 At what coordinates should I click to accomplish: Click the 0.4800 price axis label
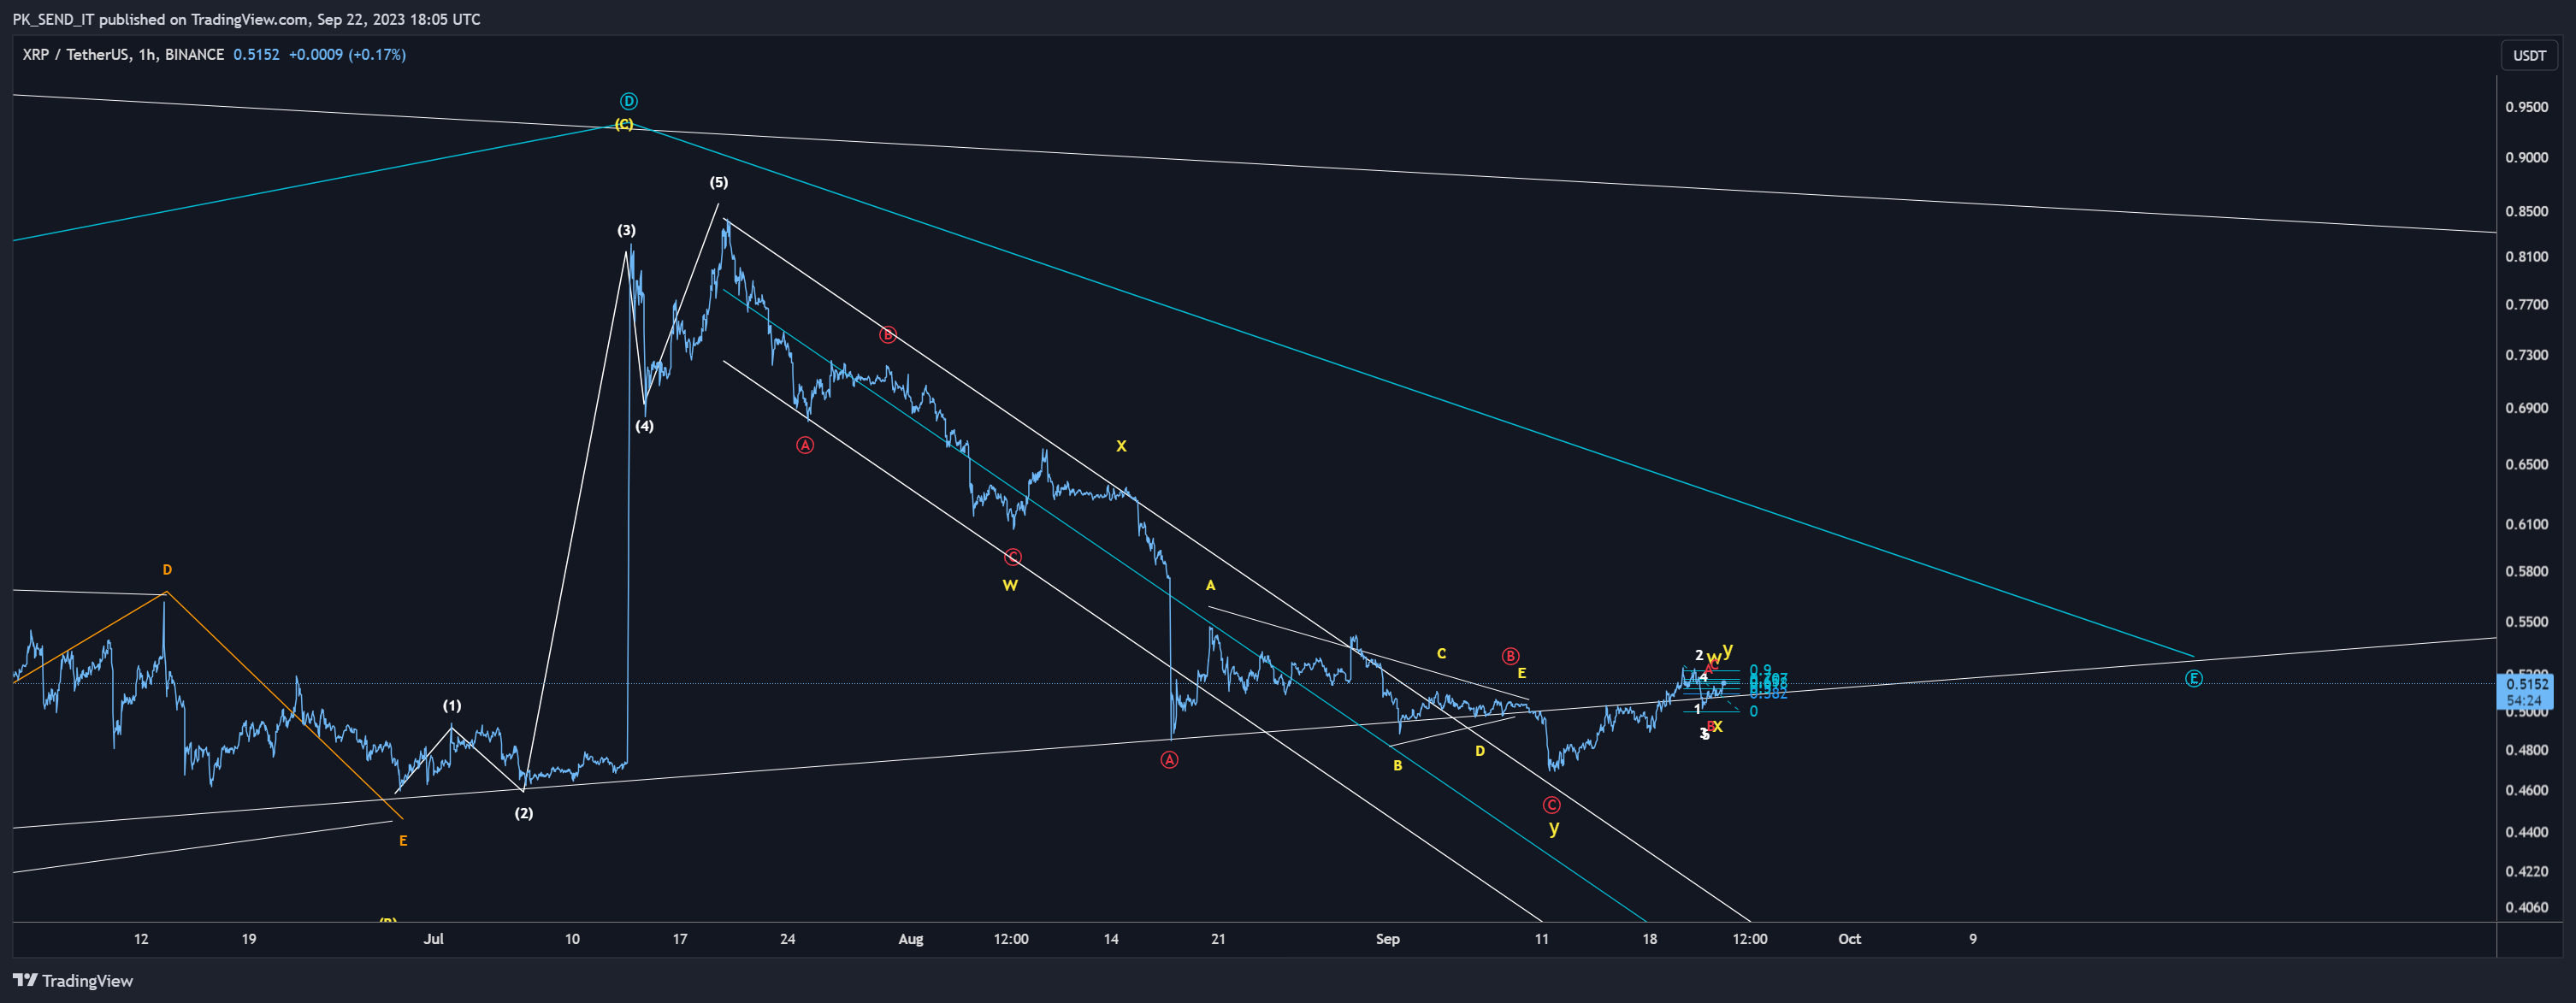(2526, 749)
